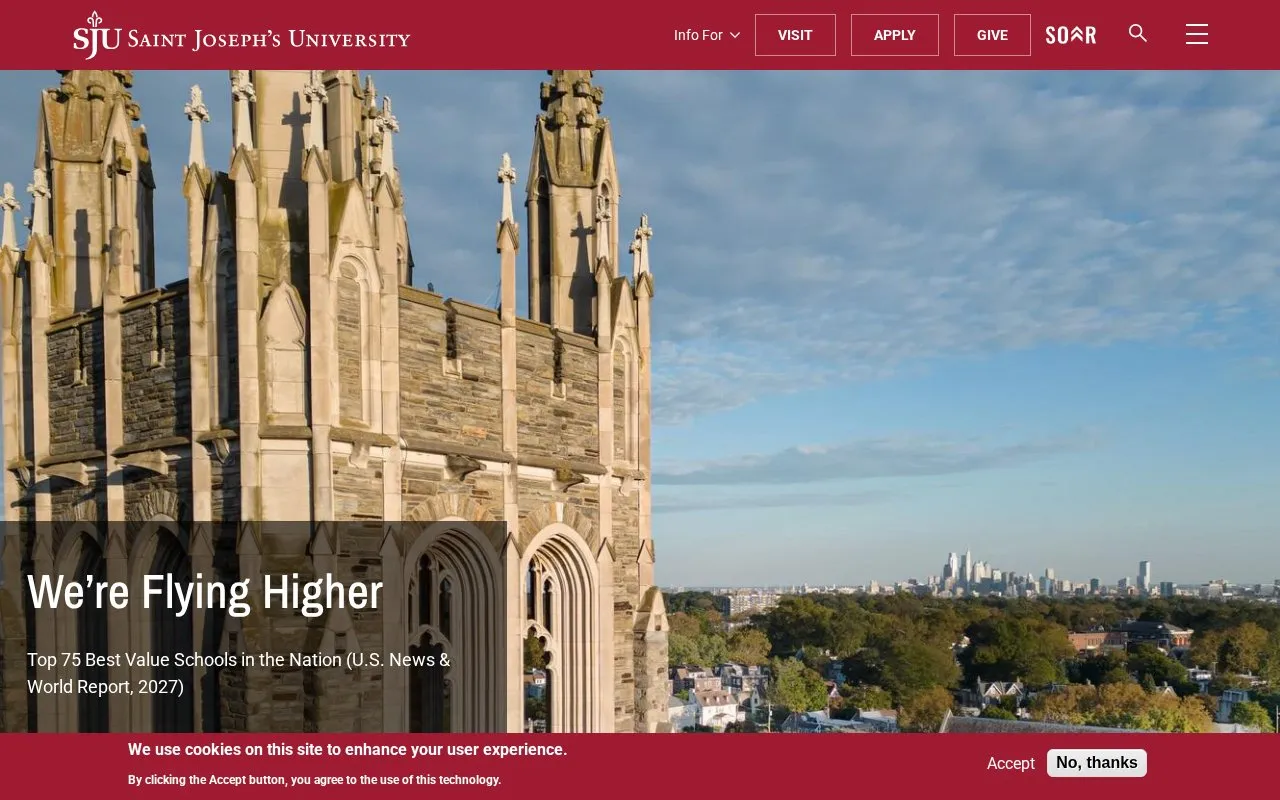This screenshot has width=1280, height=800.
Task: Click the GIVE button
Action: [992, 35]
